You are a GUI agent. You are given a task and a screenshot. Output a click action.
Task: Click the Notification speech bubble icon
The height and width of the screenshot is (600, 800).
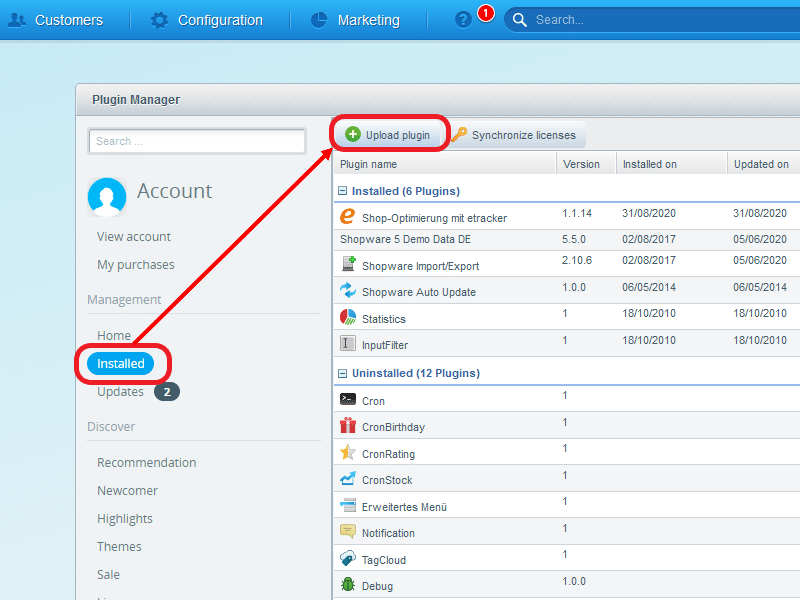coord(348,531)
